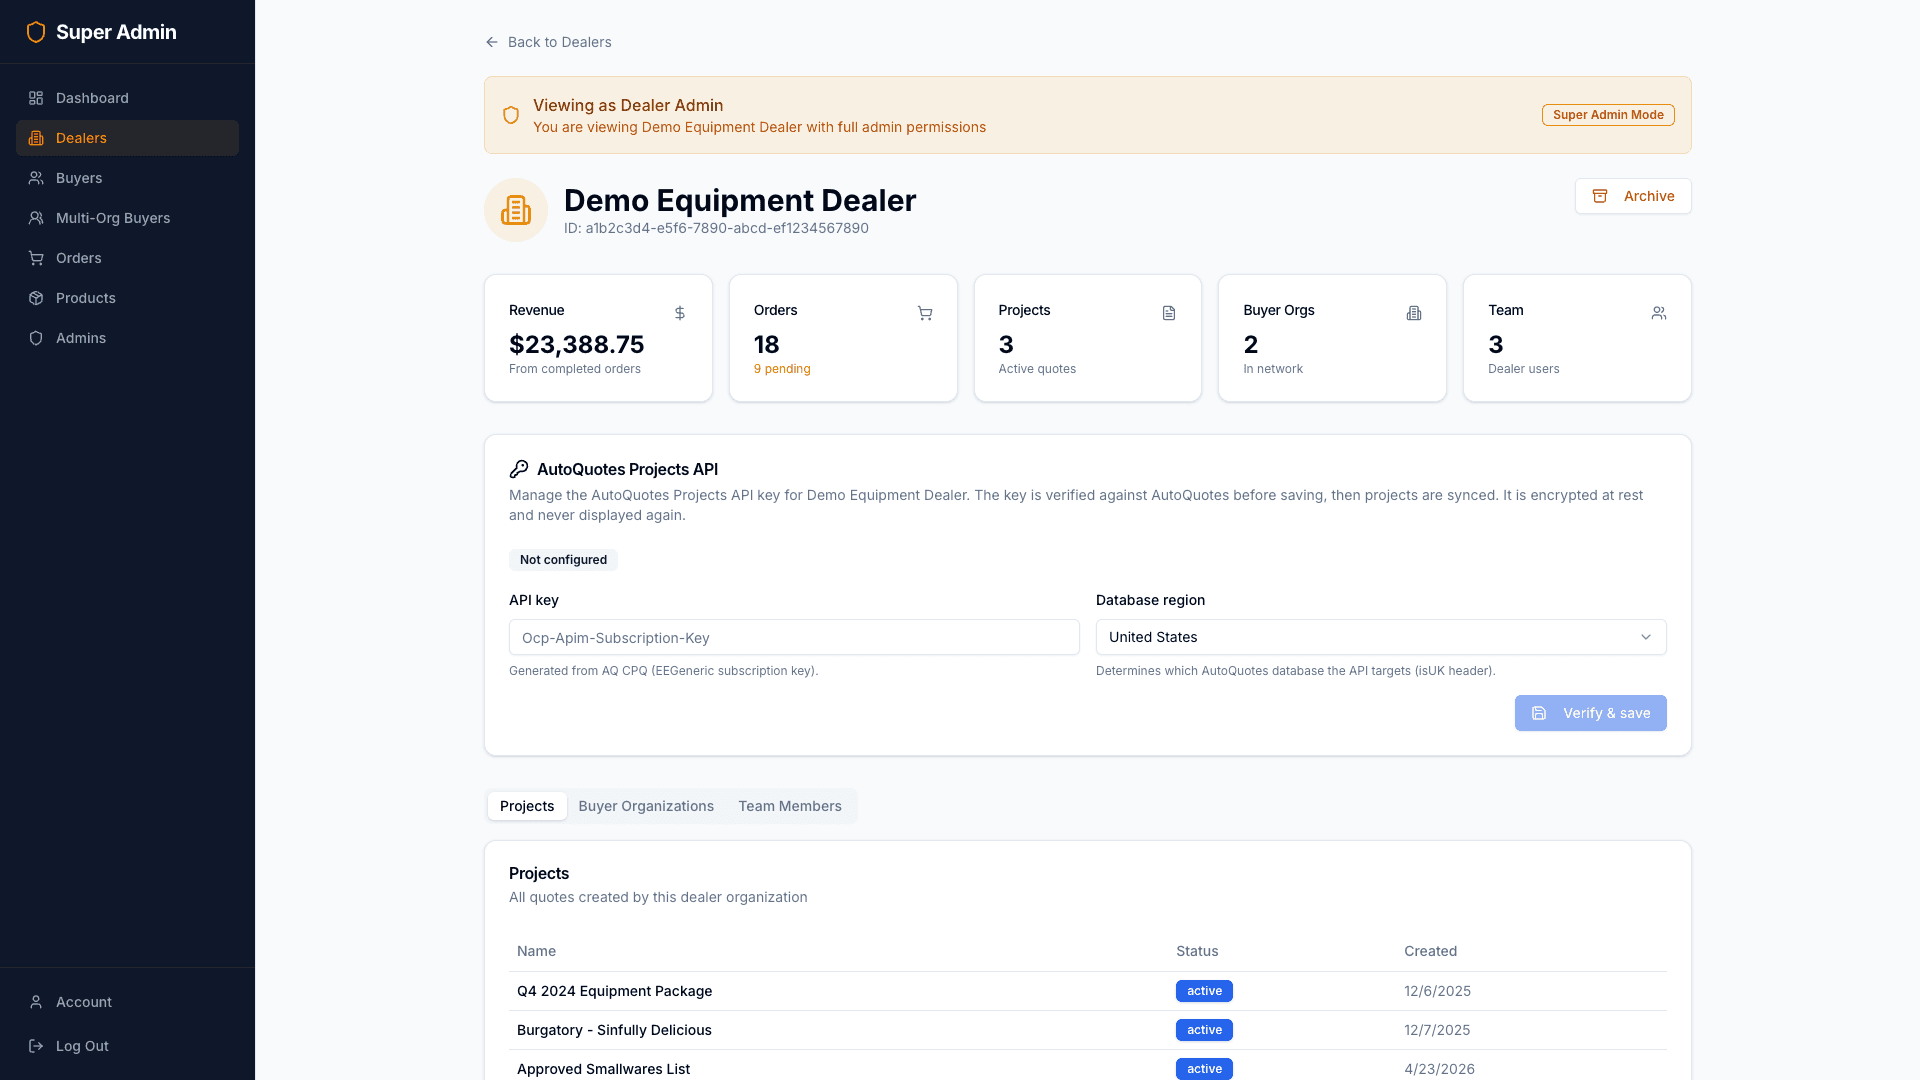
Task: Click the Burgatory - Sinfully Delicious project row
Action: tap(1088, 1030)
